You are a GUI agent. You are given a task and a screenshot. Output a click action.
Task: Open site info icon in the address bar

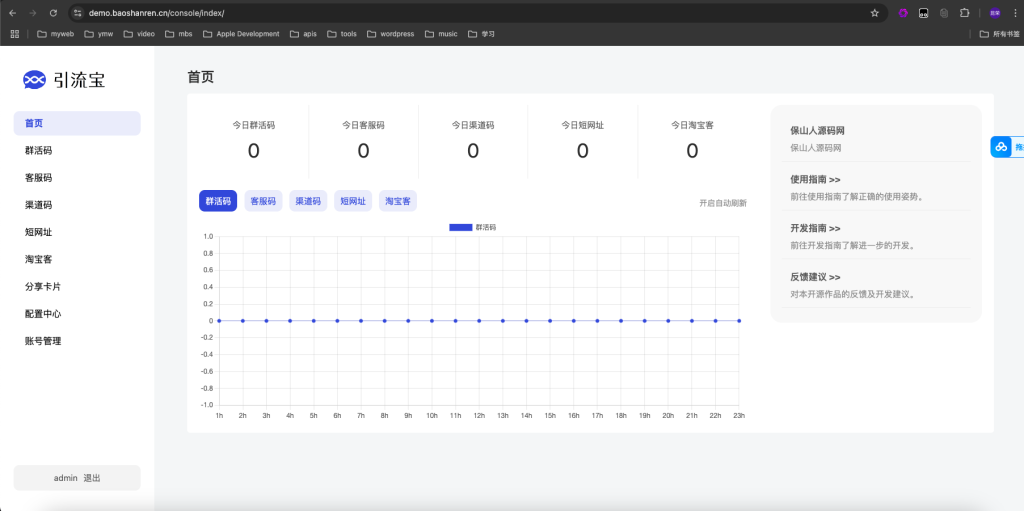click(78, 12)
